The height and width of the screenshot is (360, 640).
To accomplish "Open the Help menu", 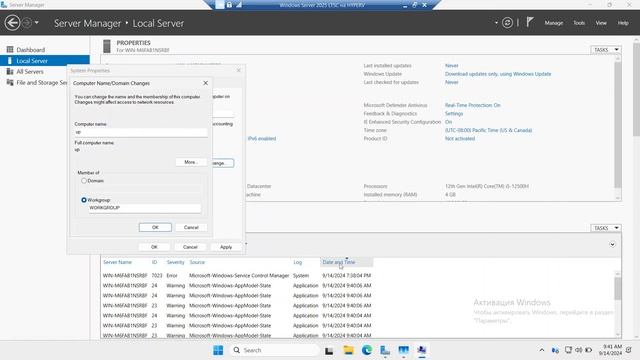I will coord(623,23).
